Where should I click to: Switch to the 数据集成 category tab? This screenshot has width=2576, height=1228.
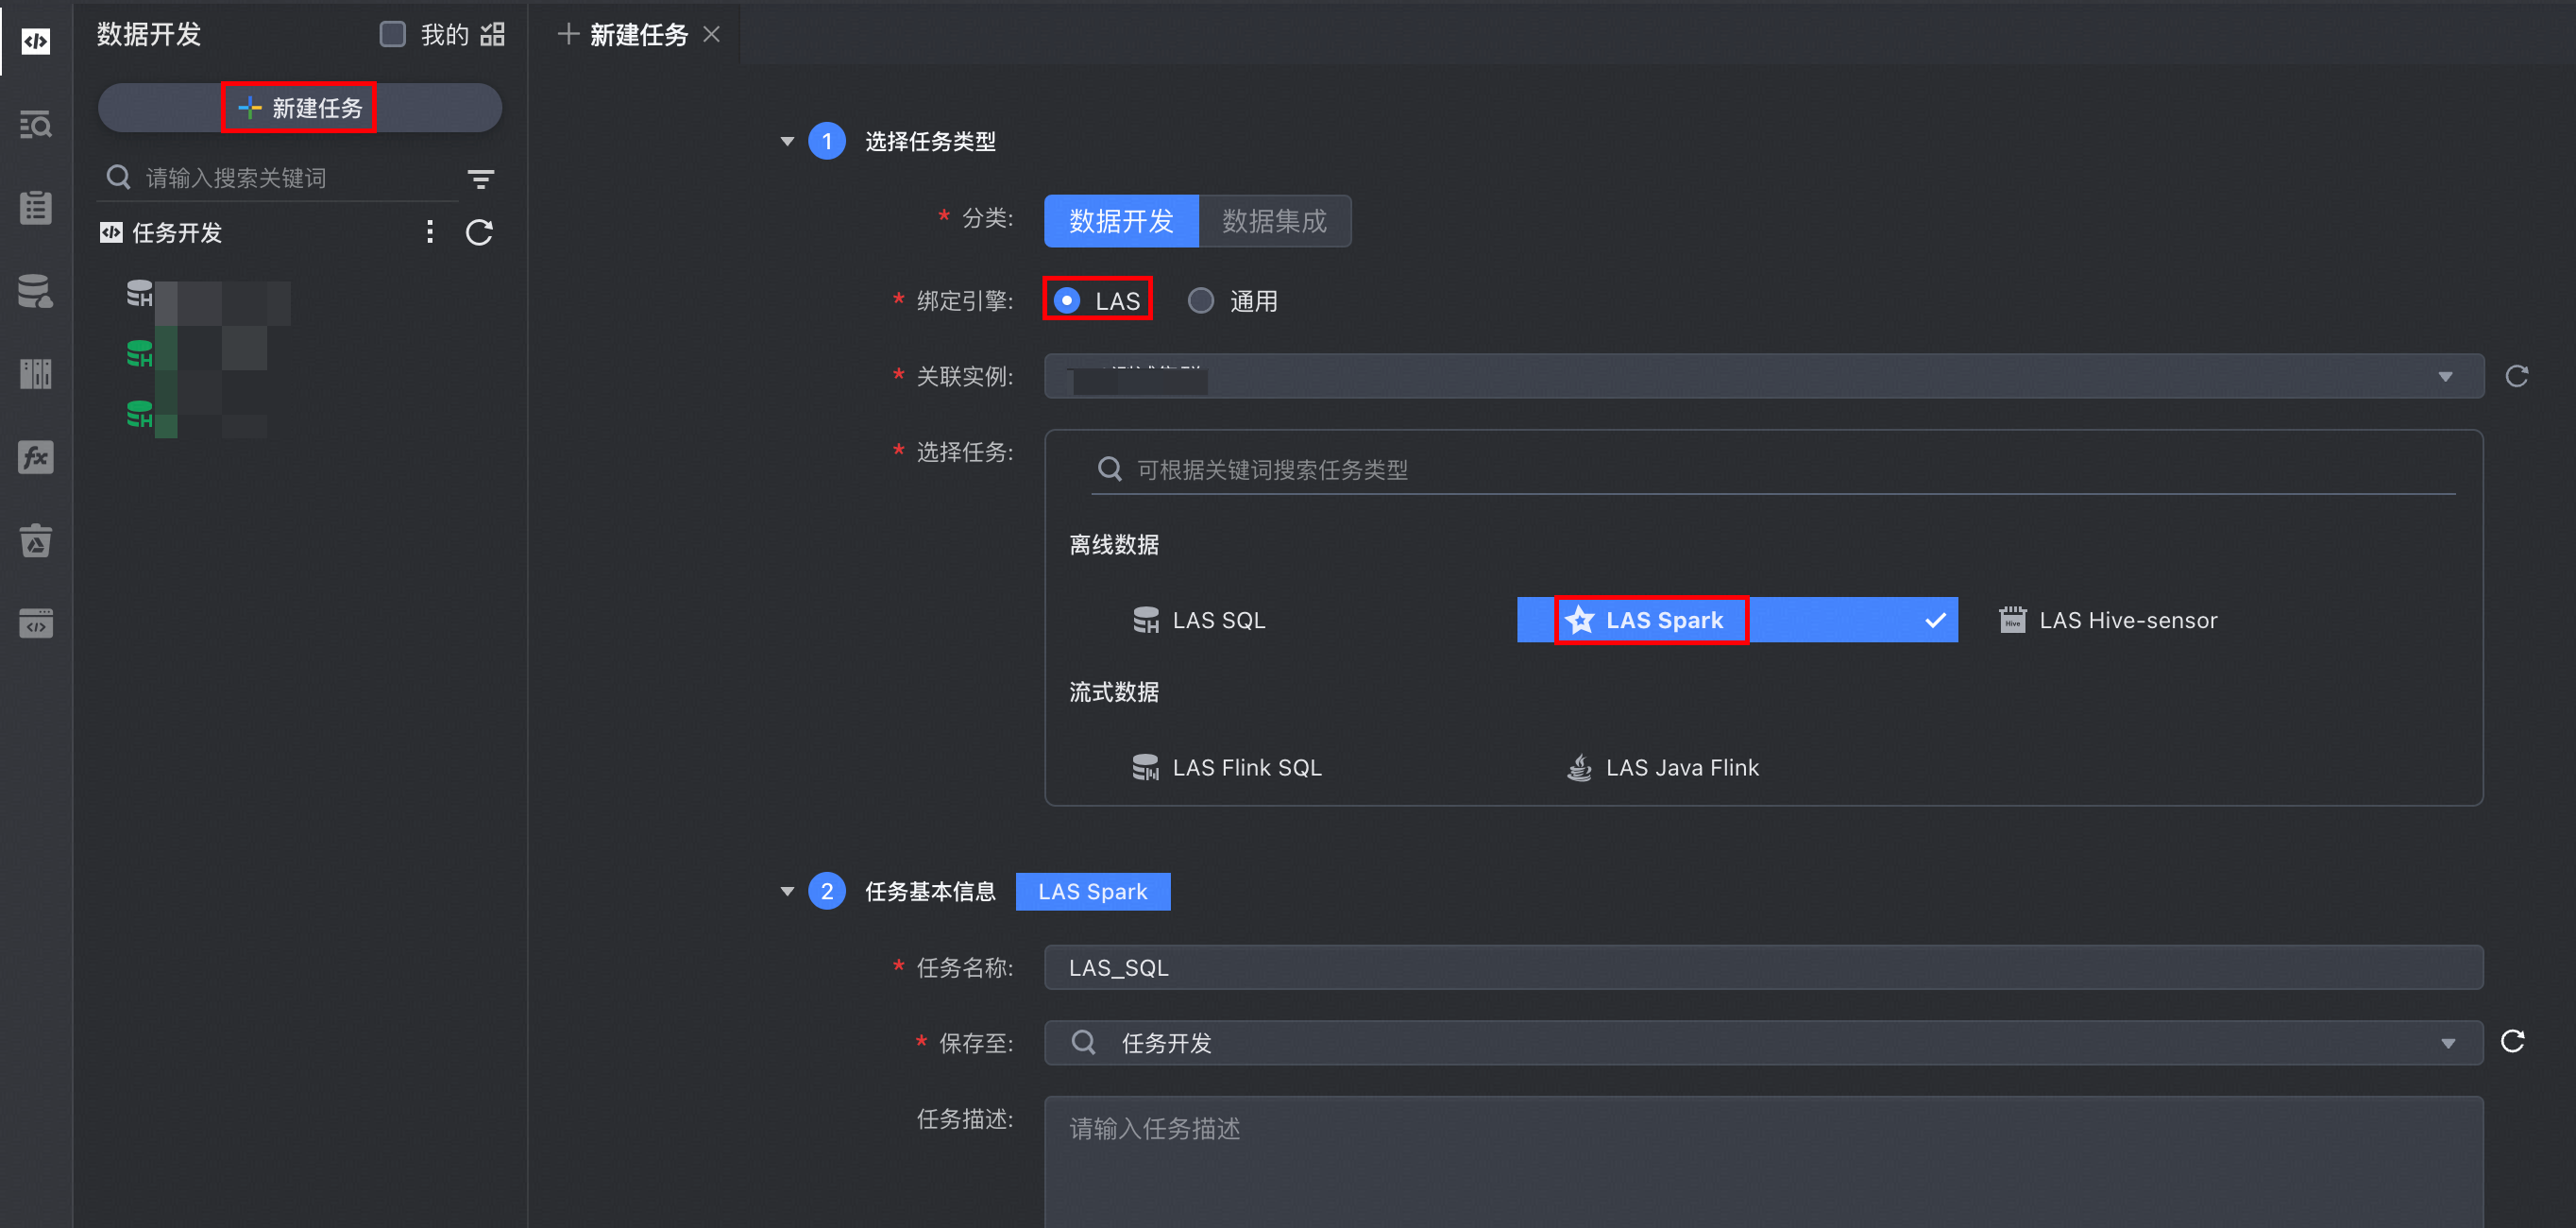pyautogui.click(x=1274, y=221)
